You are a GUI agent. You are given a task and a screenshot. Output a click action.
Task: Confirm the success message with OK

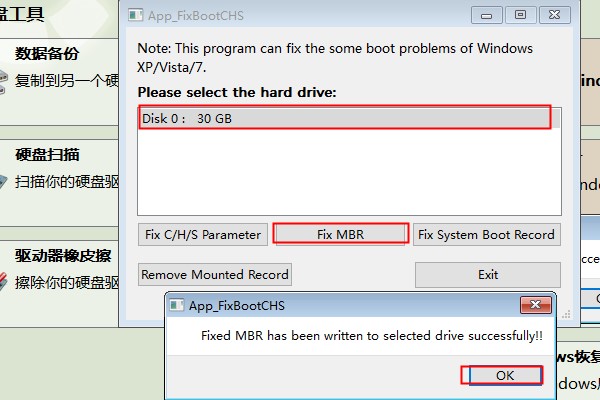click(x=505, y=375)
